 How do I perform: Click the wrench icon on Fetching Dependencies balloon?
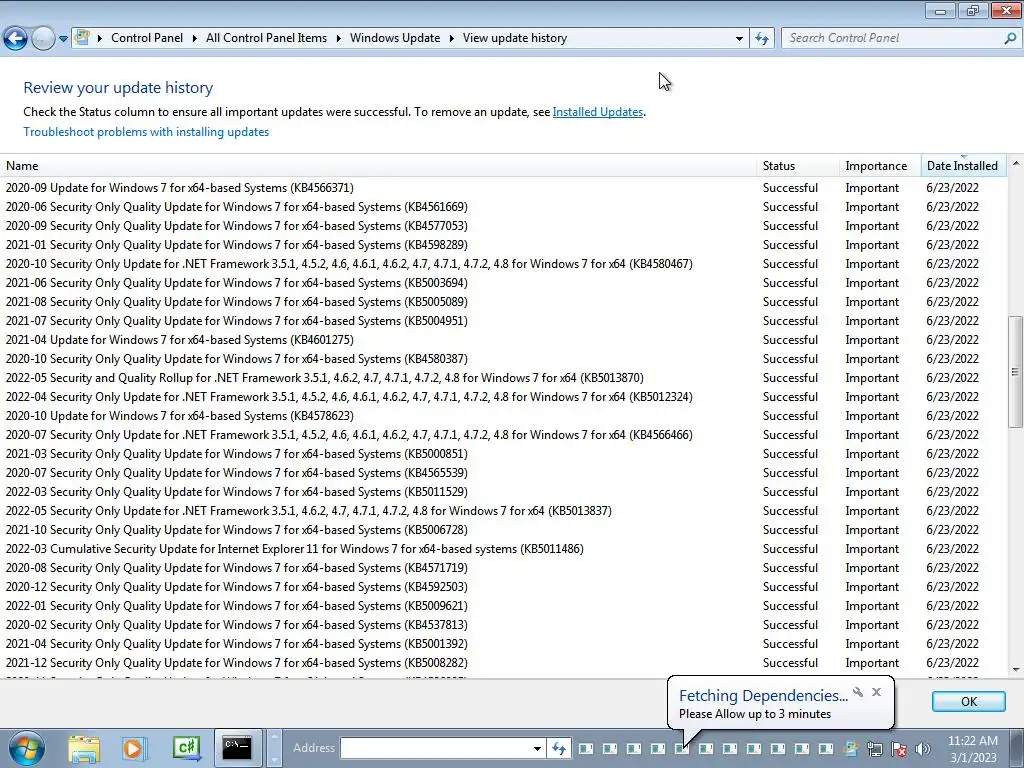click(857, 692)
